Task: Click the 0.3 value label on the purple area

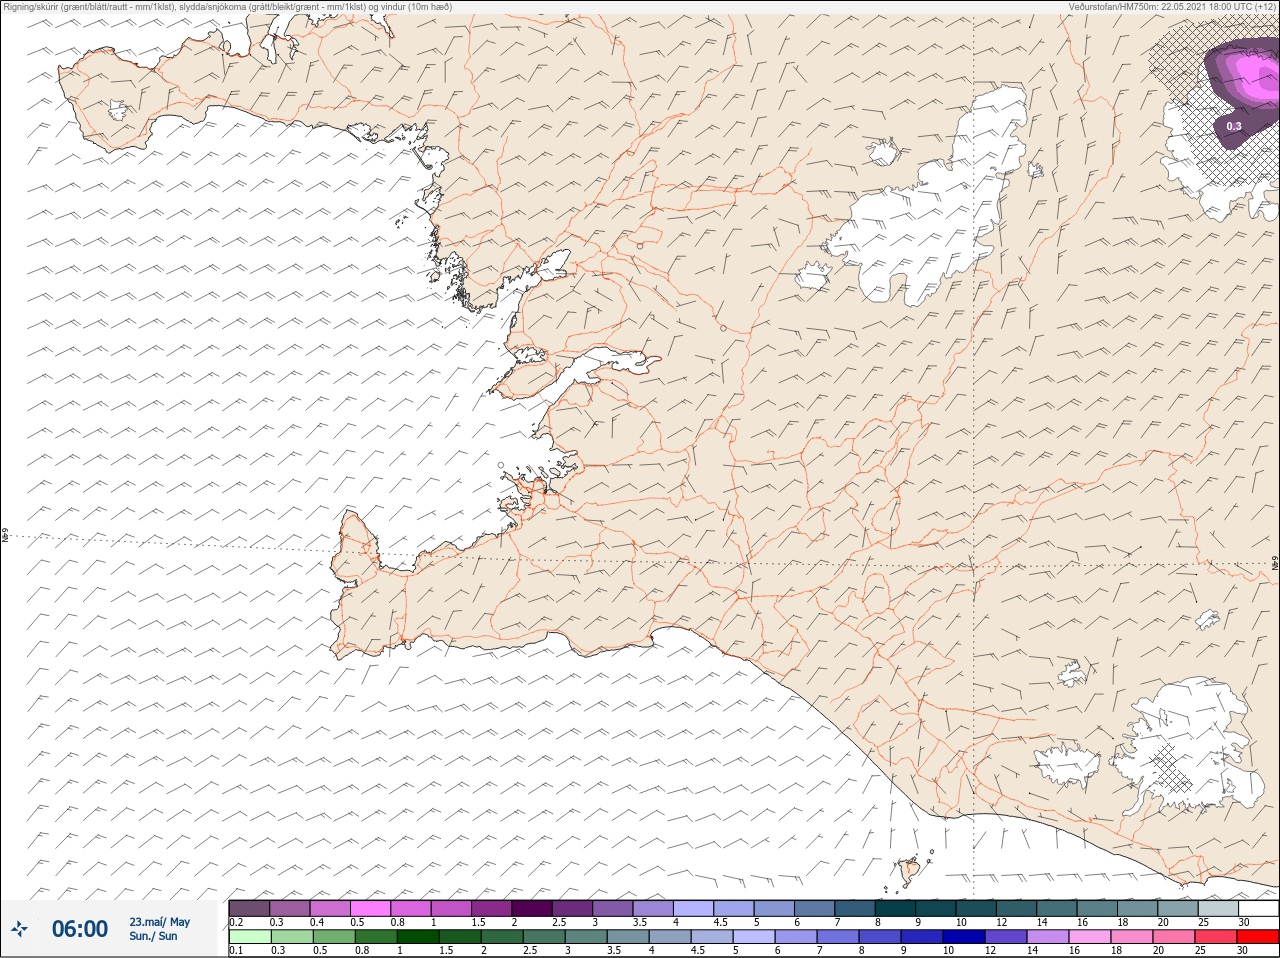Action: tap(1233, 126)
